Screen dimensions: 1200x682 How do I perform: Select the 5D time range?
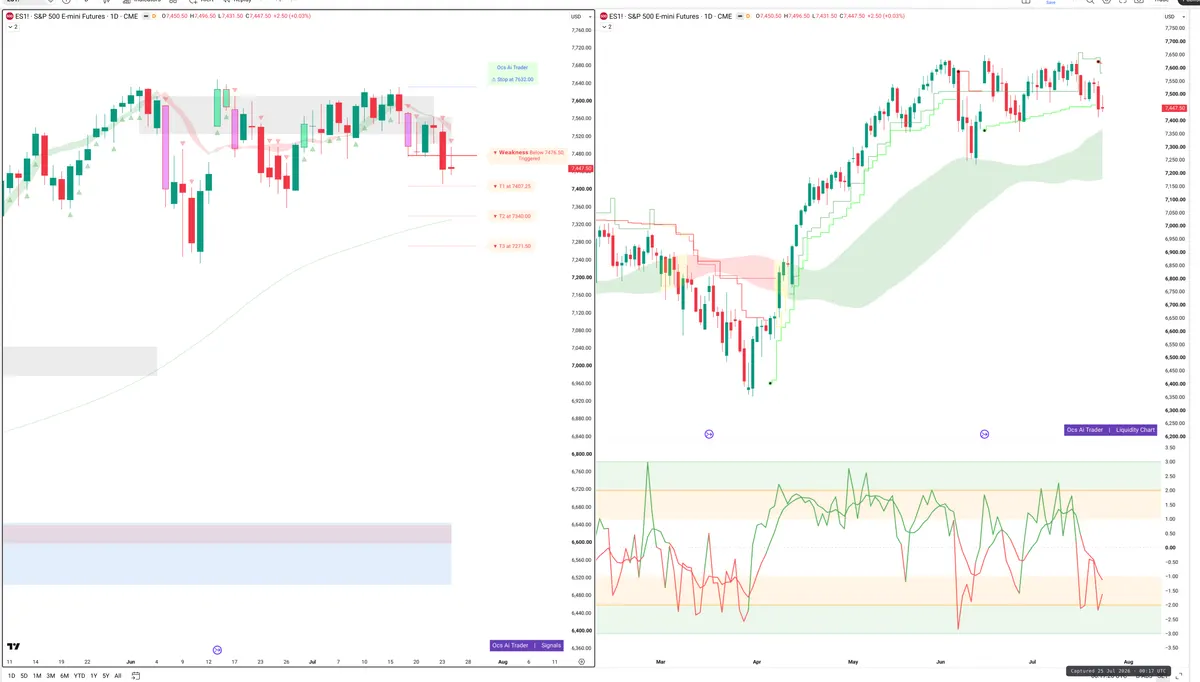[x=24, y=676]
